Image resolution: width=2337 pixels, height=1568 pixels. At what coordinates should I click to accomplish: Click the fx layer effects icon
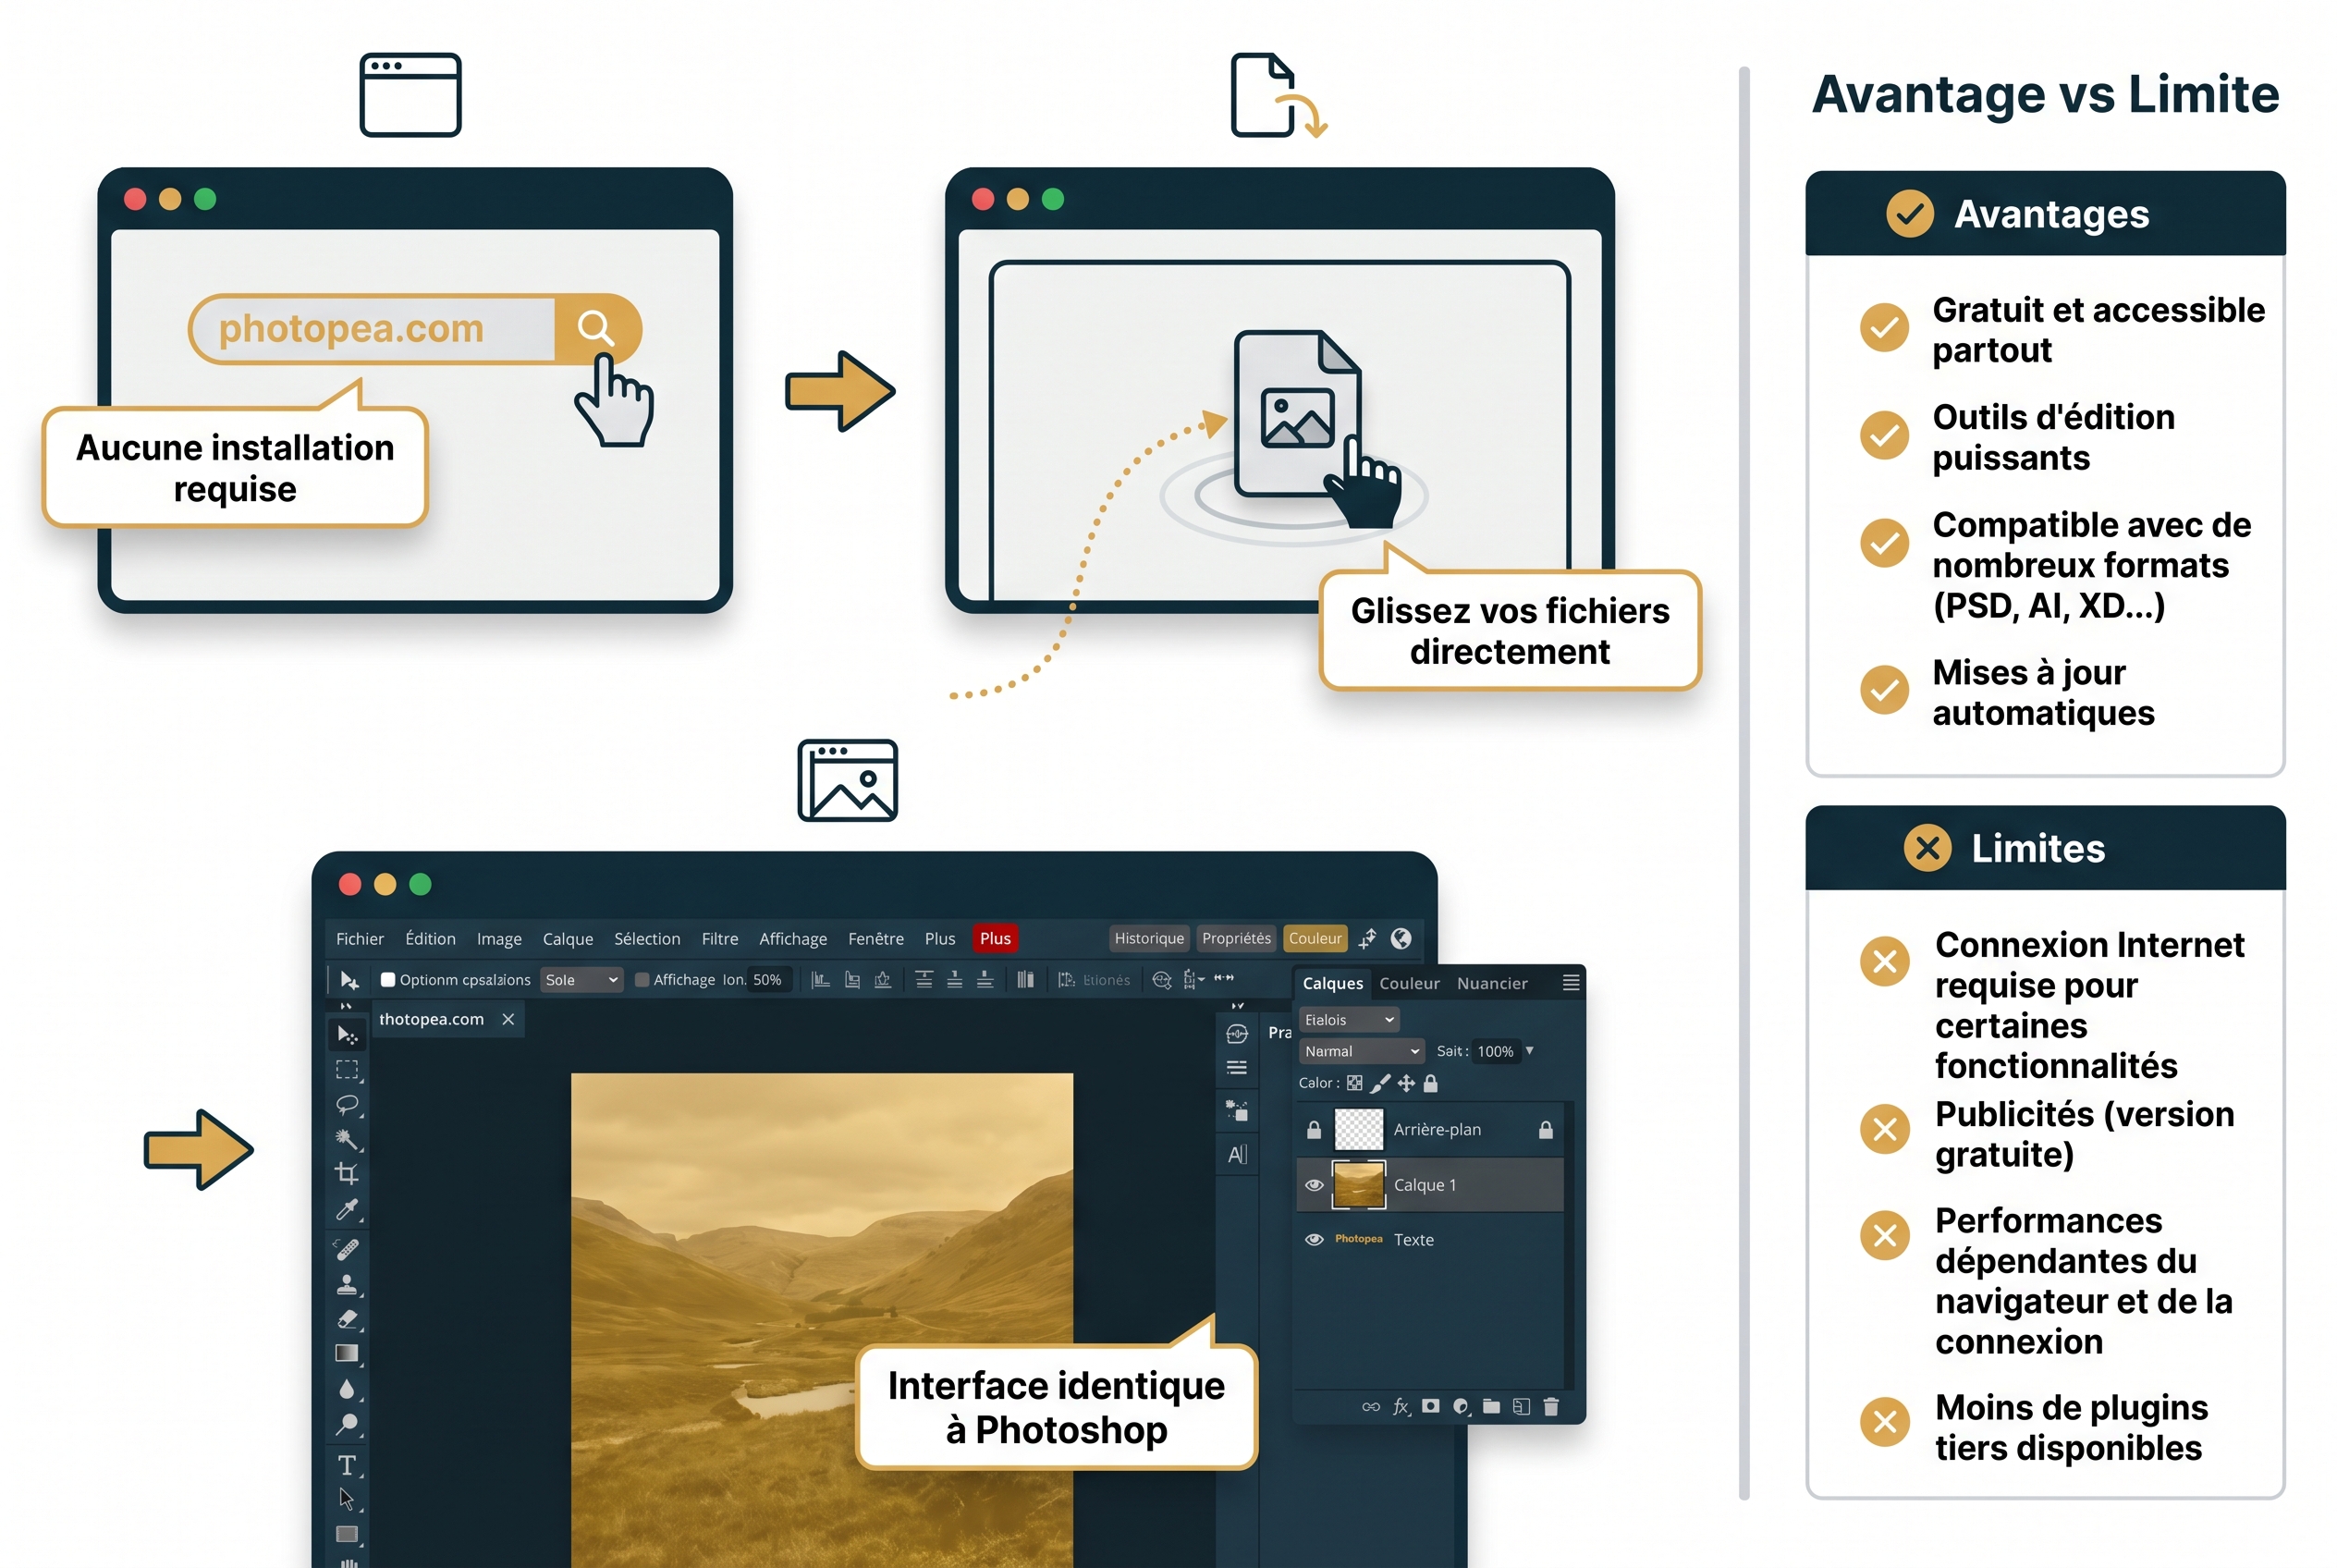[x=1401, y=1407]
